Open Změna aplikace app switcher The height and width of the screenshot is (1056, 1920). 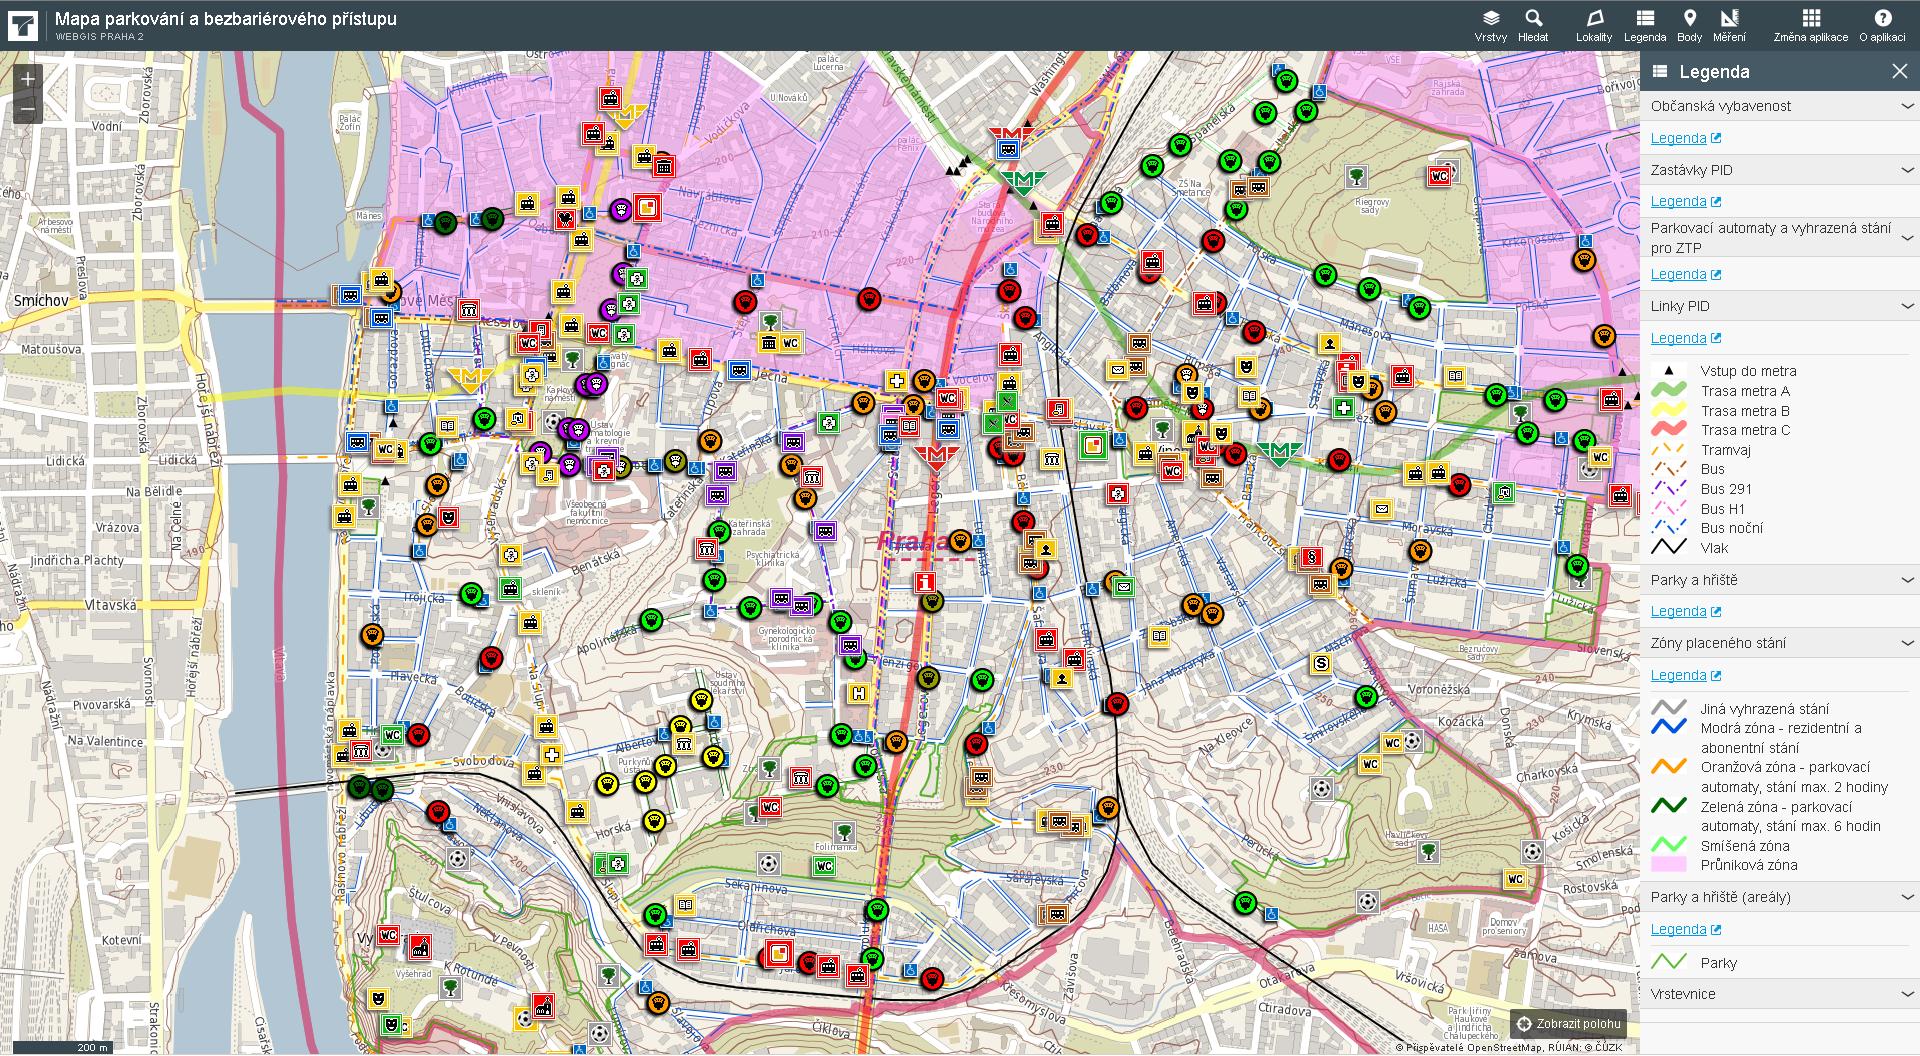tap(1811, 25)
